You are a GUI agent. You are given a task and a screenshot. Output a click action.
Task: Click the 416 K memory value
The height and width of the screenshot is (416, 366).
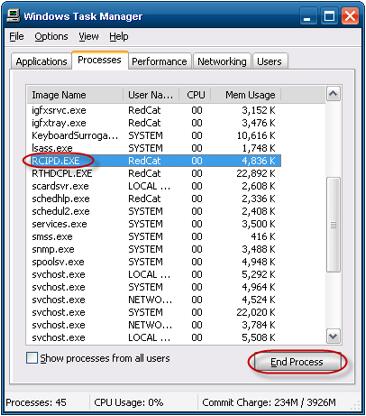pyautogui.click(x=263, y=237)
